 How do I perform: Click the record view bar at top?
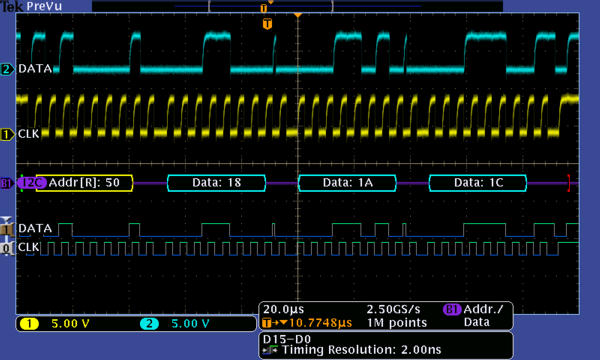tap(297, 6)
